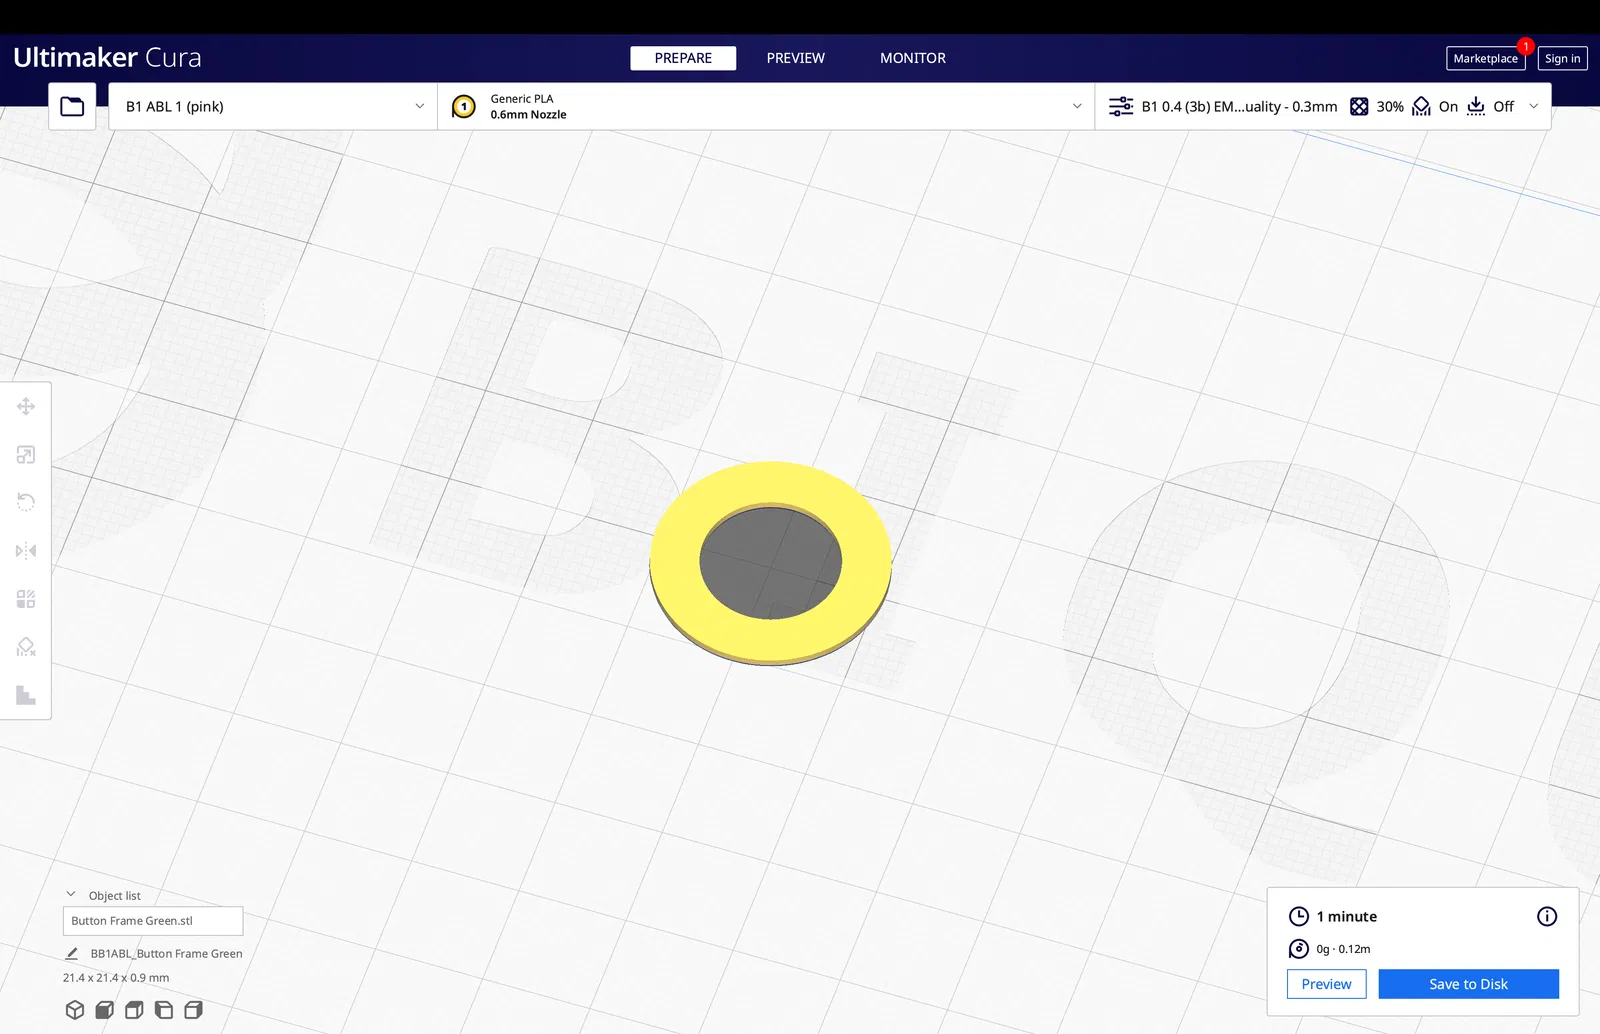1600x1034 pixels.
Task: Click the Ultimaker Cura logo
Action: [x=107, y=58]
